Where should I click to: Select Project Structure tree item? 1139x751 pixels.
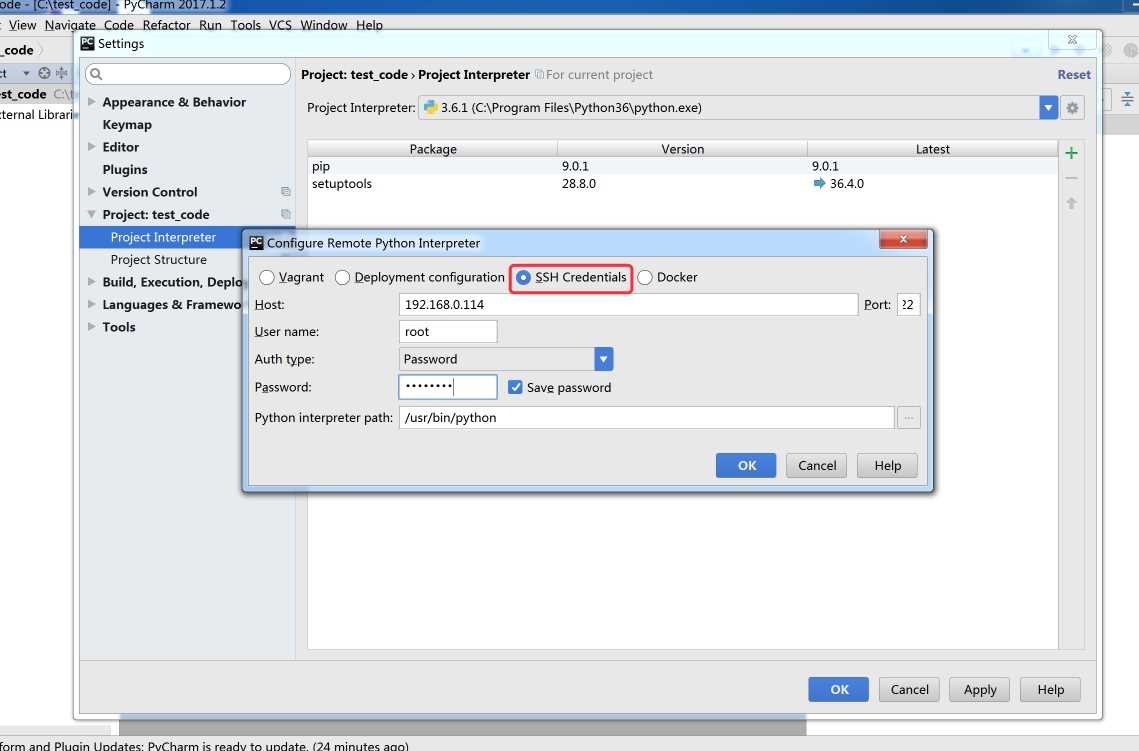pyautogui.click(x=158, y=259)
